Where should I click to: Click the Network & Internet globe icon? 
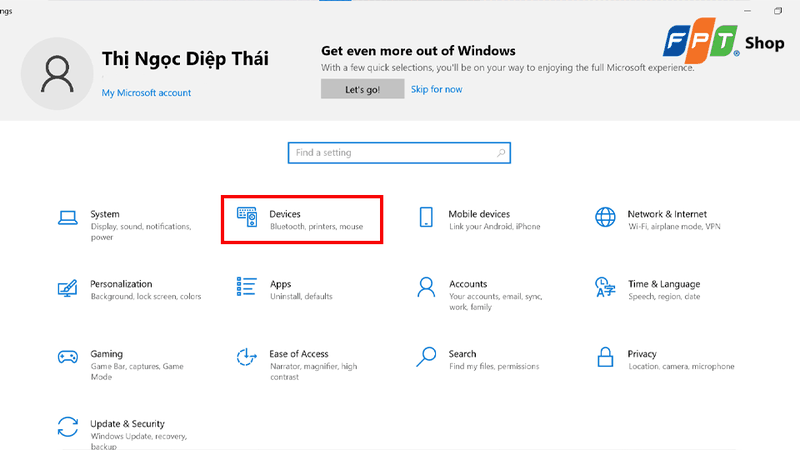[605, 217]
